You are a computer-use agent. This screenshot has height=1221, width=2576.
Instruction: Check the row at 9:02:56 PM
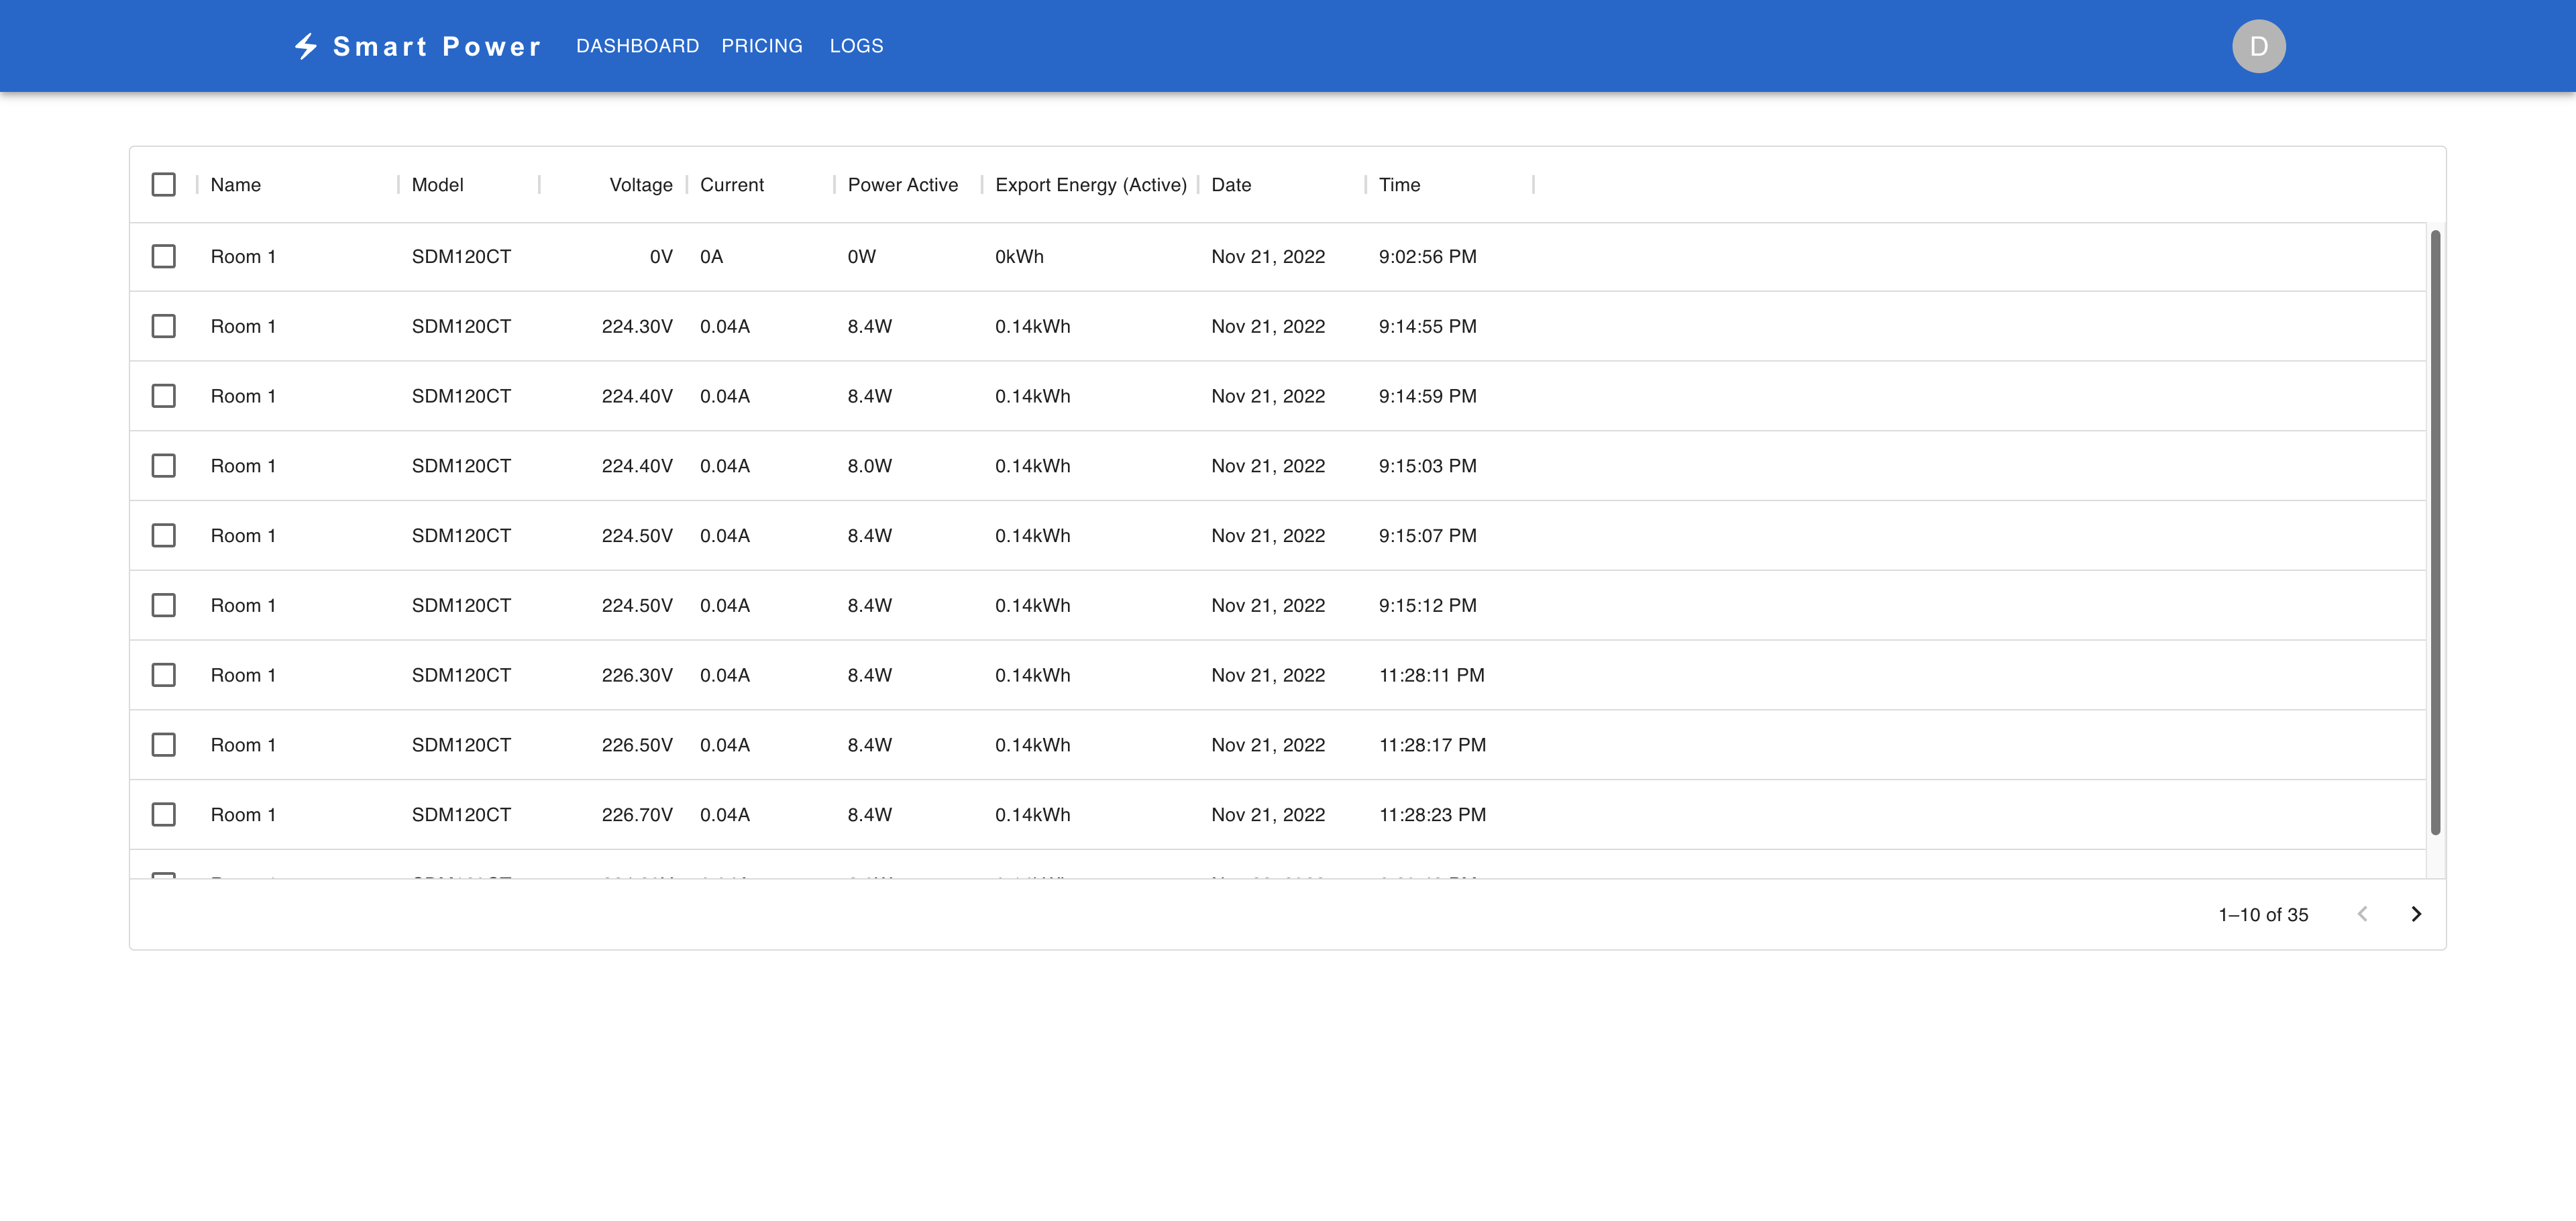pyautogui.click(x=164, y=257)
